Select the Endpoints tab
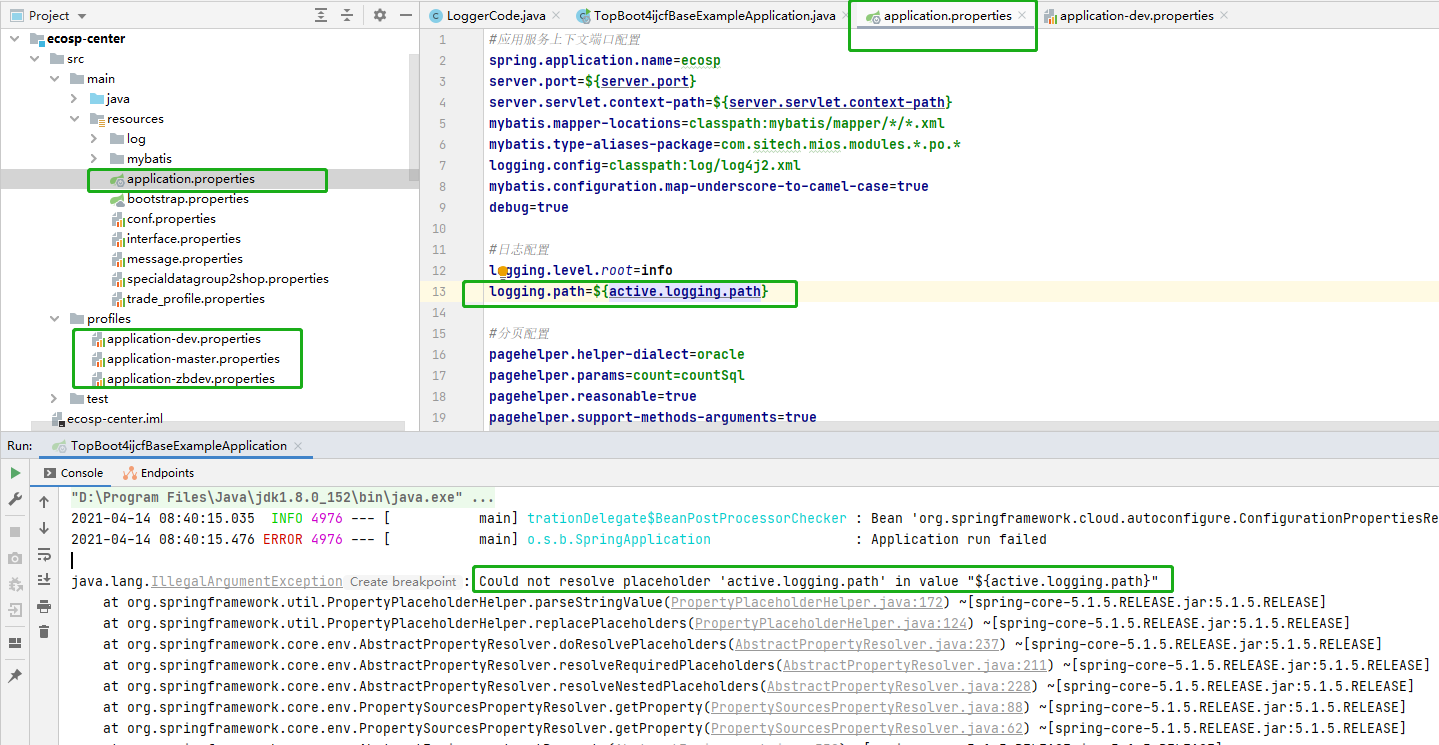The width and height of the screenshot is (1439, 745). [x=159, y=473]
